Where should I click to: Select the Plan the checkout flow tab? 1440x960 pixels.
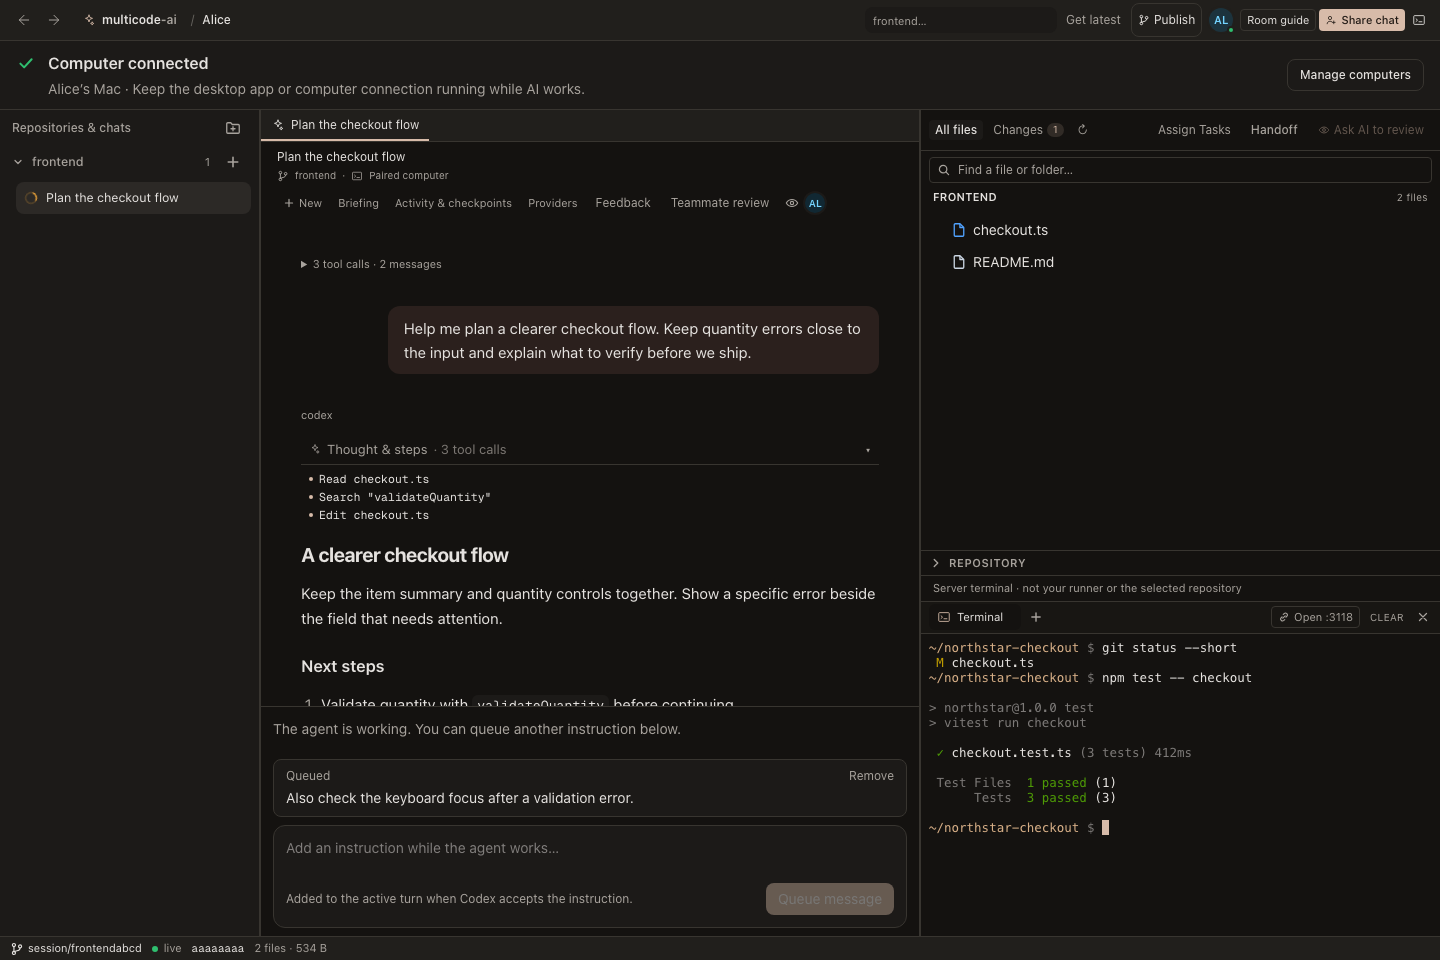pos(346,125)
